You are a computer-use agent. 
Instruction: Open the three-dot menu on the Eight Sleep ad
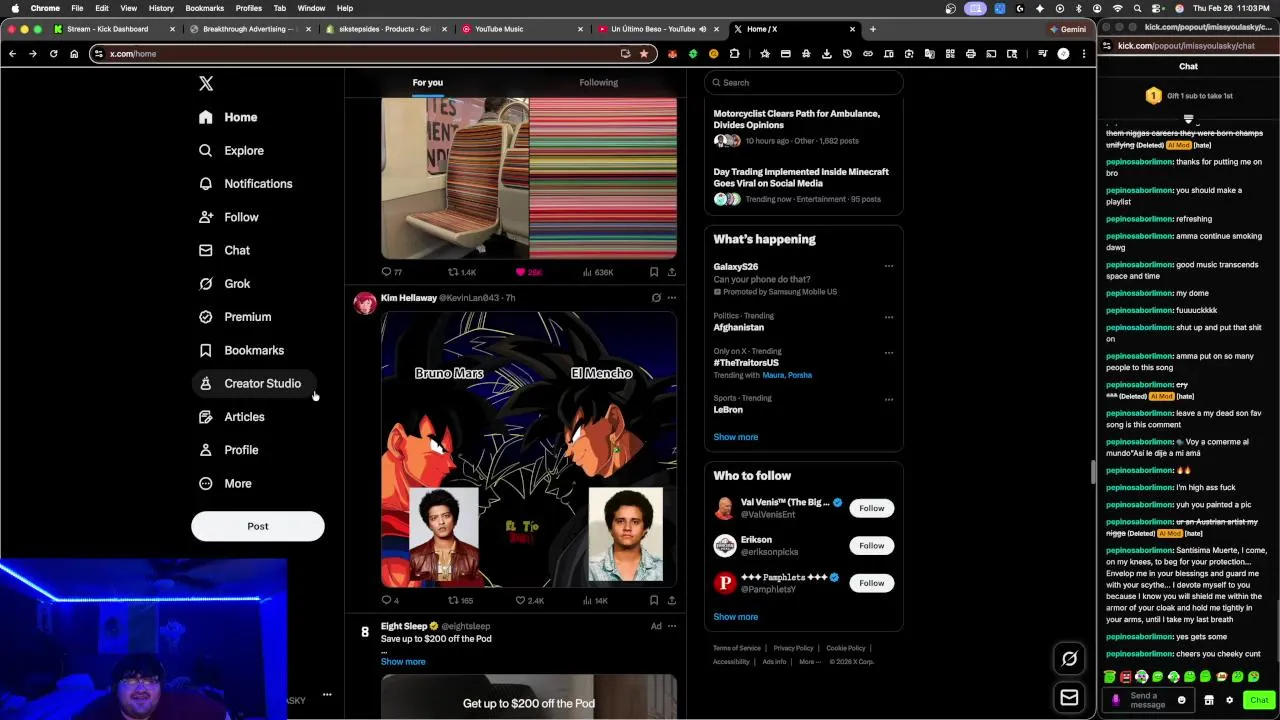point(672,626)
